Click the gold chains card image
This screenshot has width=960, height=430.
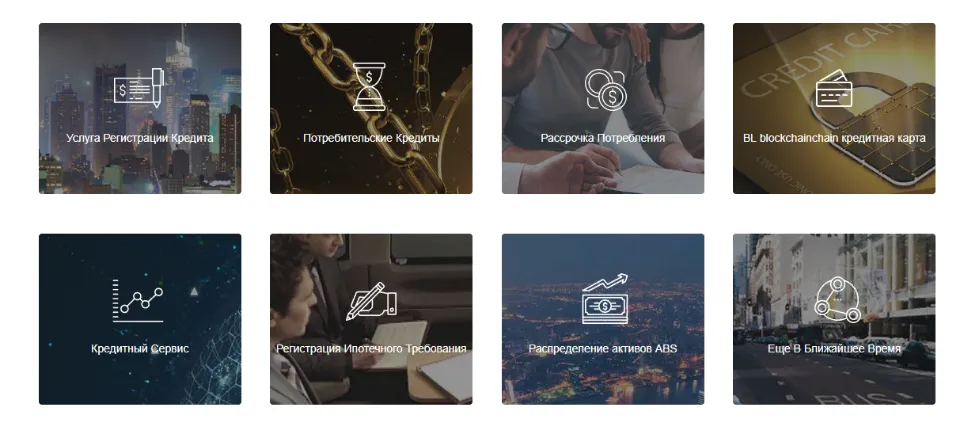point(371,172)
